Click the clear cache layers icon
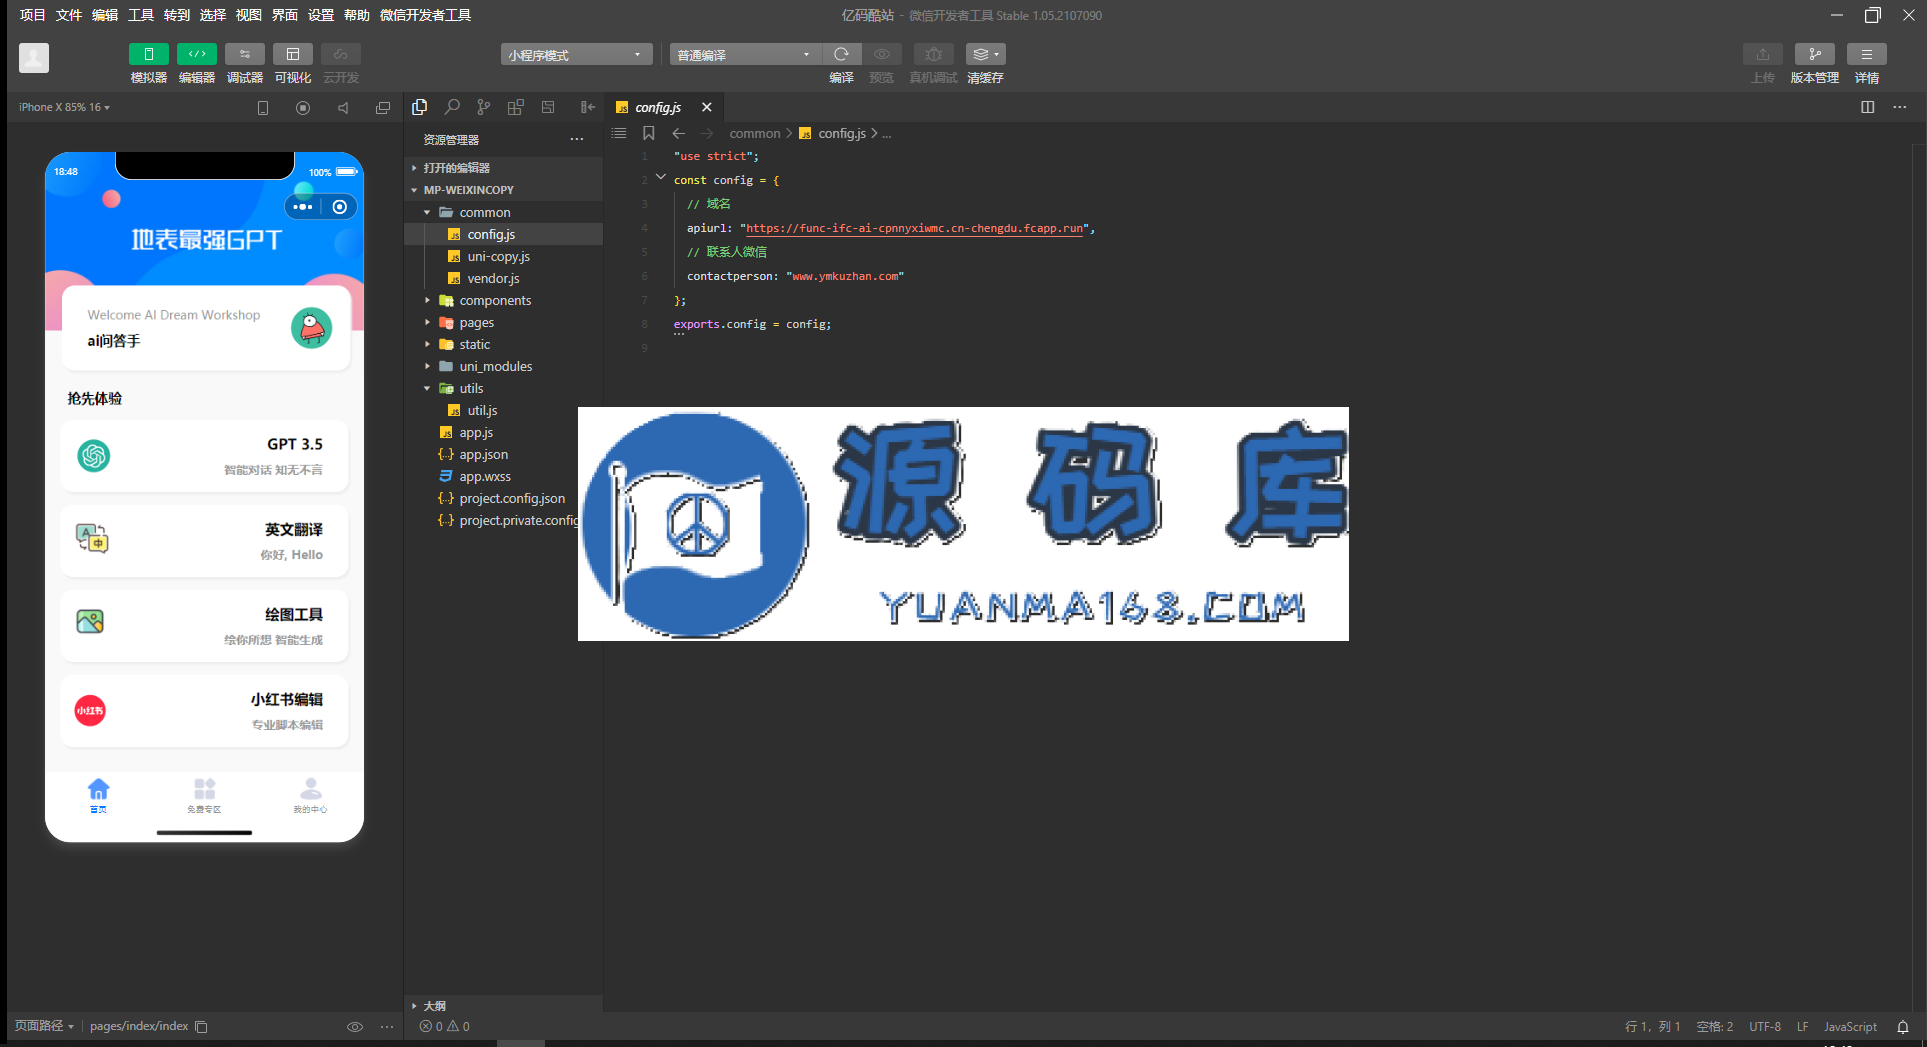The height and width of the screenshot is (1047, 1927). 985,54
